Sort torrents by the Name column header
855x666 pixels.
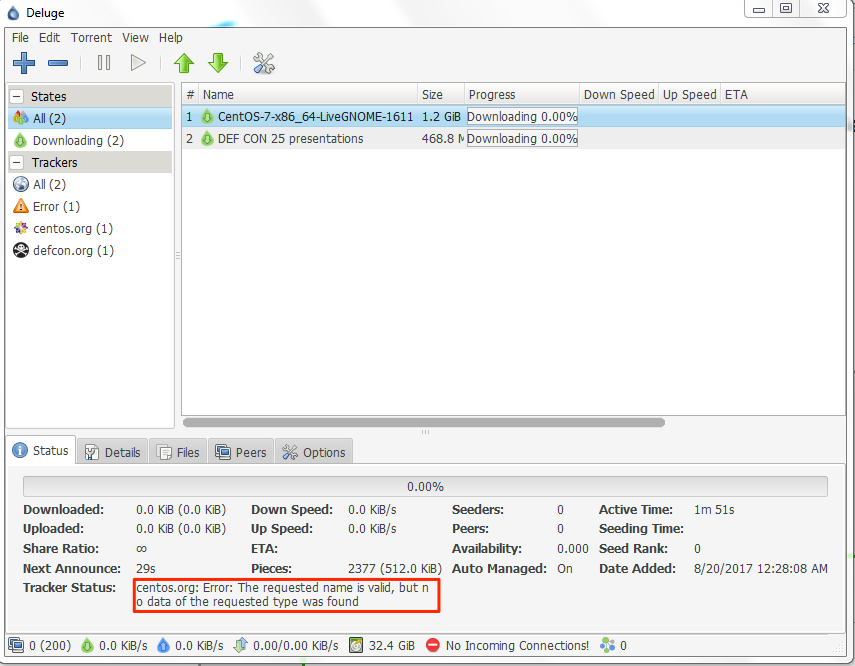click(x=308, y=94)
